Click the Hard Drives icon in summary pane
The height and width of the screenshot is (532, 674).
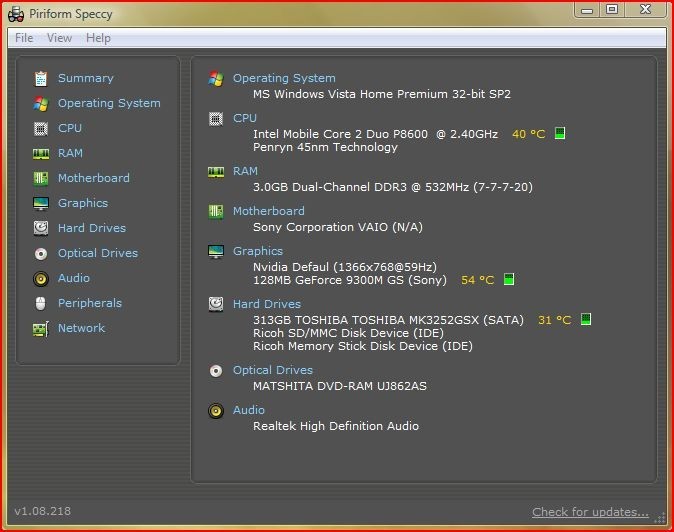pyautogui.click(x=216, y=304)
